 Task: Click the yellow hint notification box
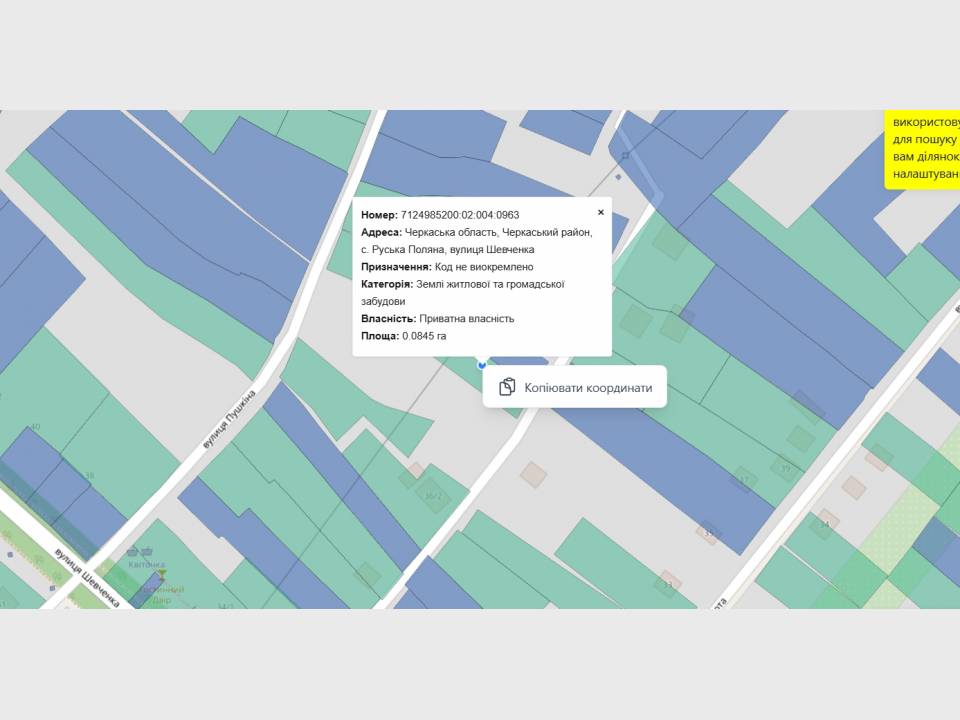coord(922,150)
